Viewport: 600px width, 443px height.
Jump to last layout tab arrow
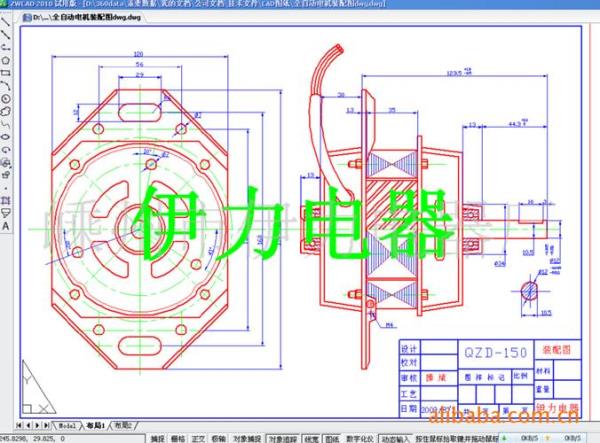click(x=46, y=425)
